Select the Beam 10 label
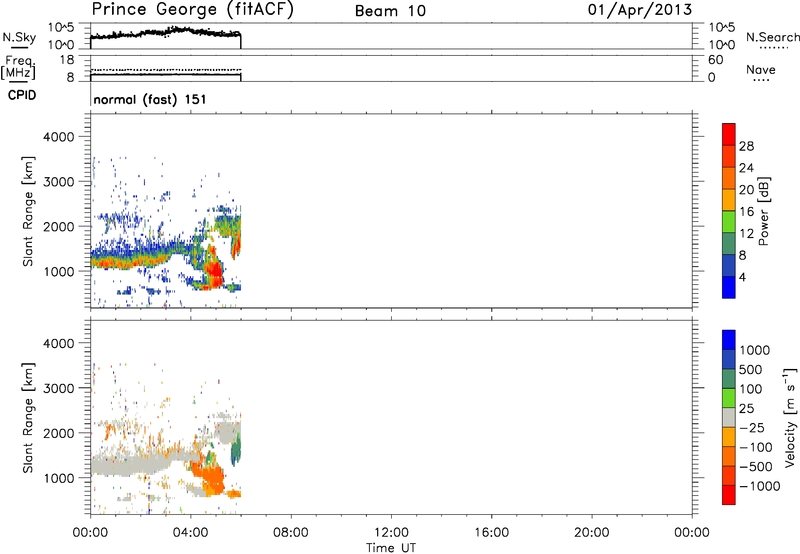 [x=390, y=11]
